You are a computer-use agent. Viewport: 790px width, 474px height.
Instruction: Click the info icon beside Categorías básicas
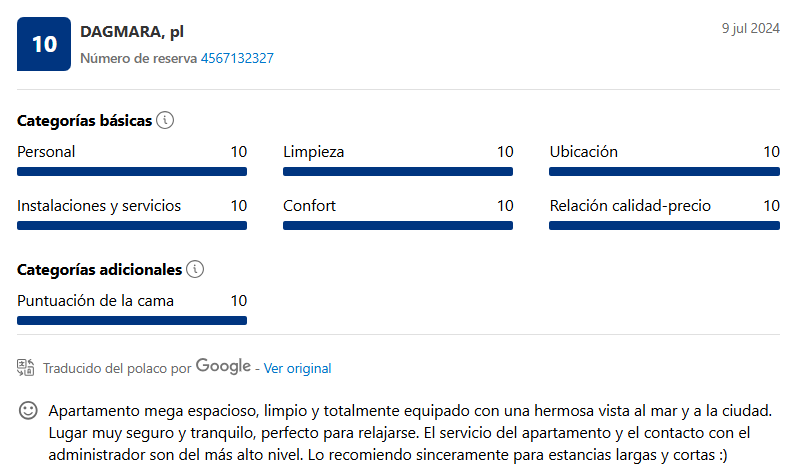point(165,120)
